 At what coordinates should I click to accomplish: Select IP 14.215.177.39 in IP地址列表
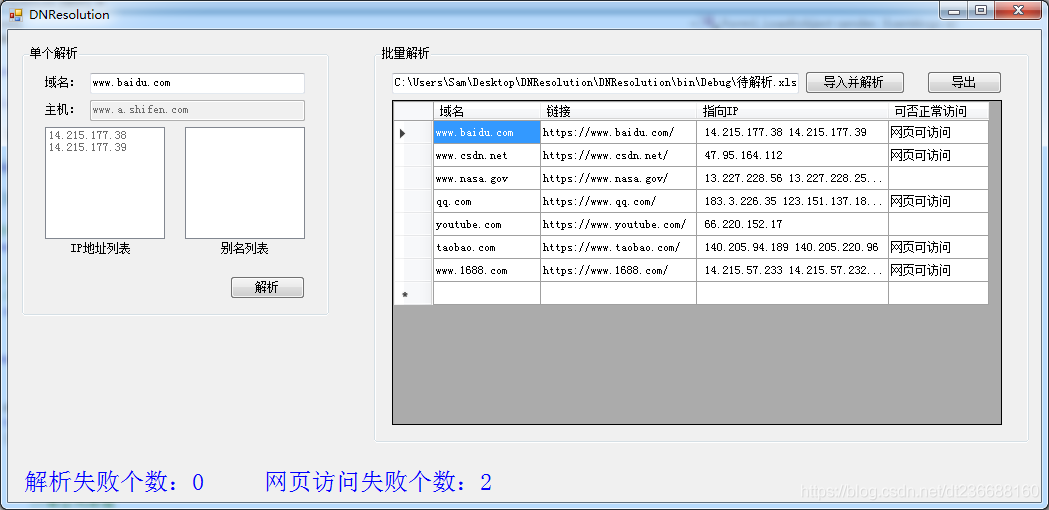[88, 147]
